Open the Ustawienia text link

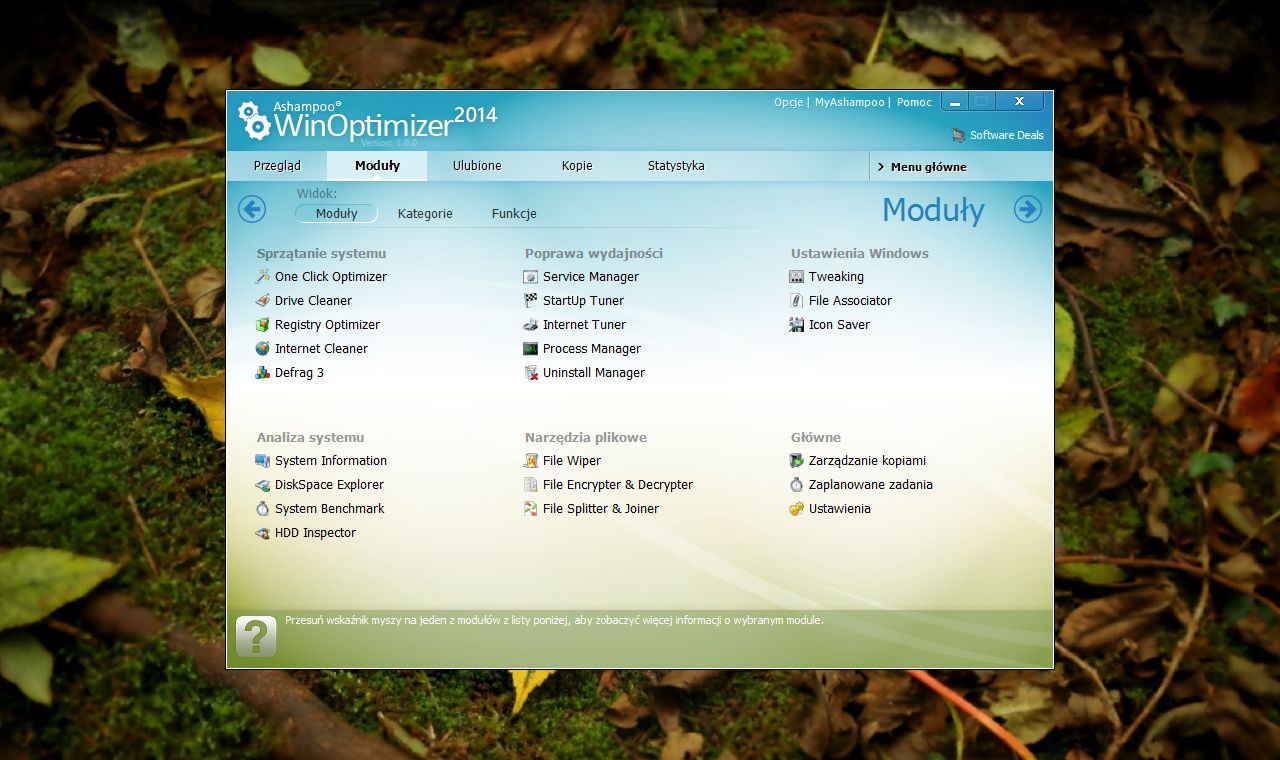click(x=840, y=509)
